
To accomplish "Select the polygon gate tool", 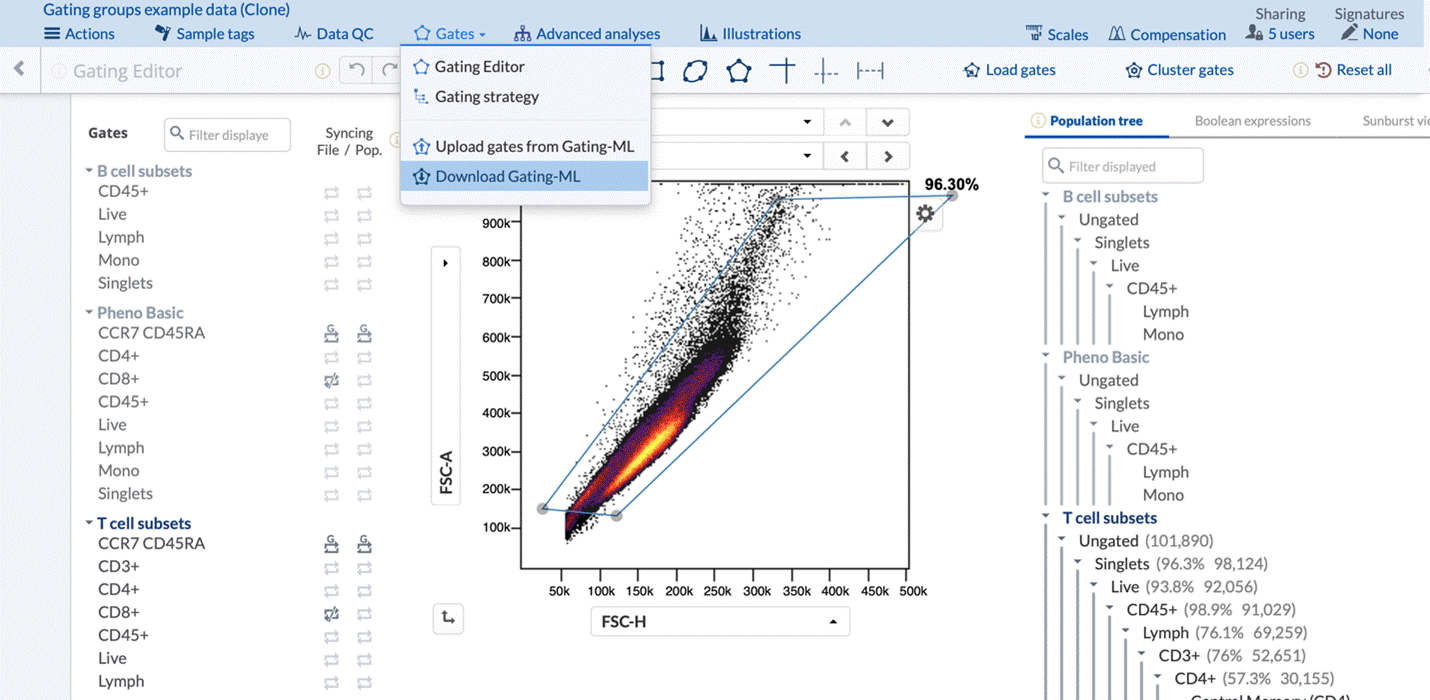I will tap(739, 71).
